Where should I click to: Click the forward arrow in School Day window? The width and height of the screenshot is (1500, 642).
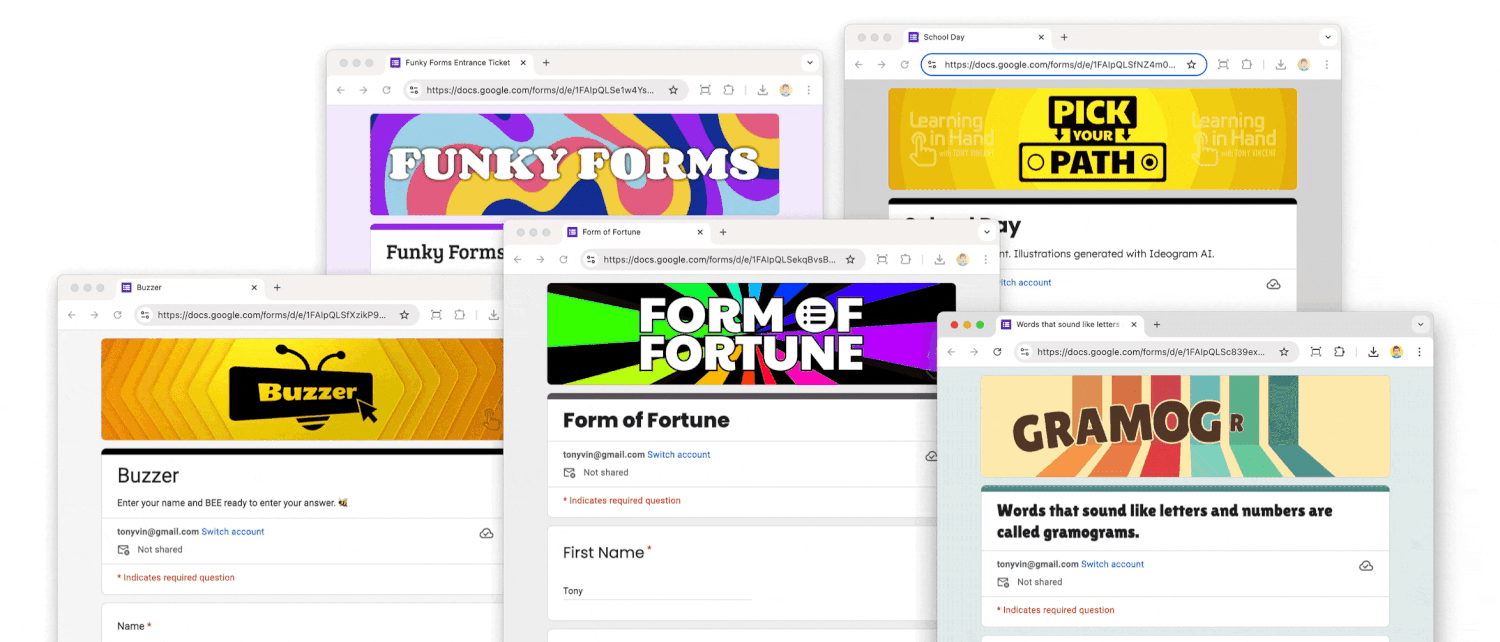(x=882, y=64)
